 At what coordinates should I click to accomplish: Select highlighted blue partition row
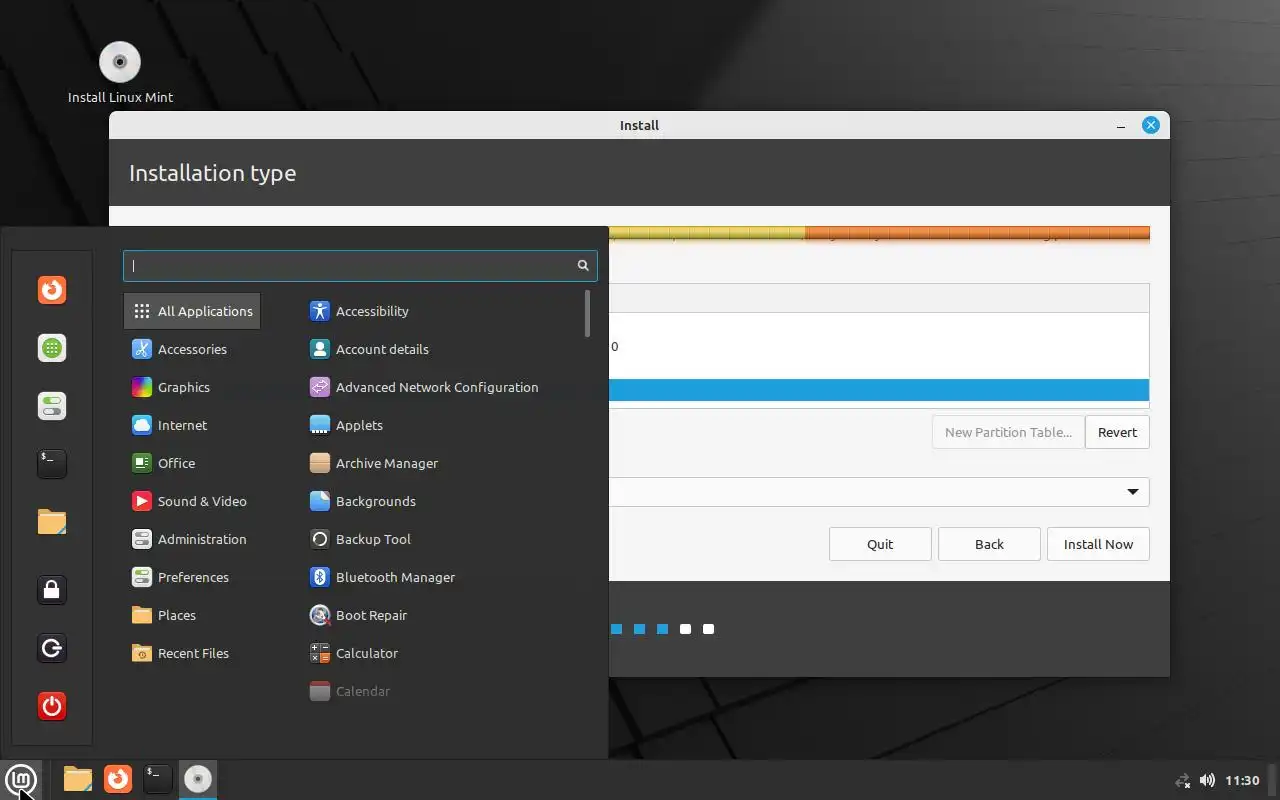(878, 390)
